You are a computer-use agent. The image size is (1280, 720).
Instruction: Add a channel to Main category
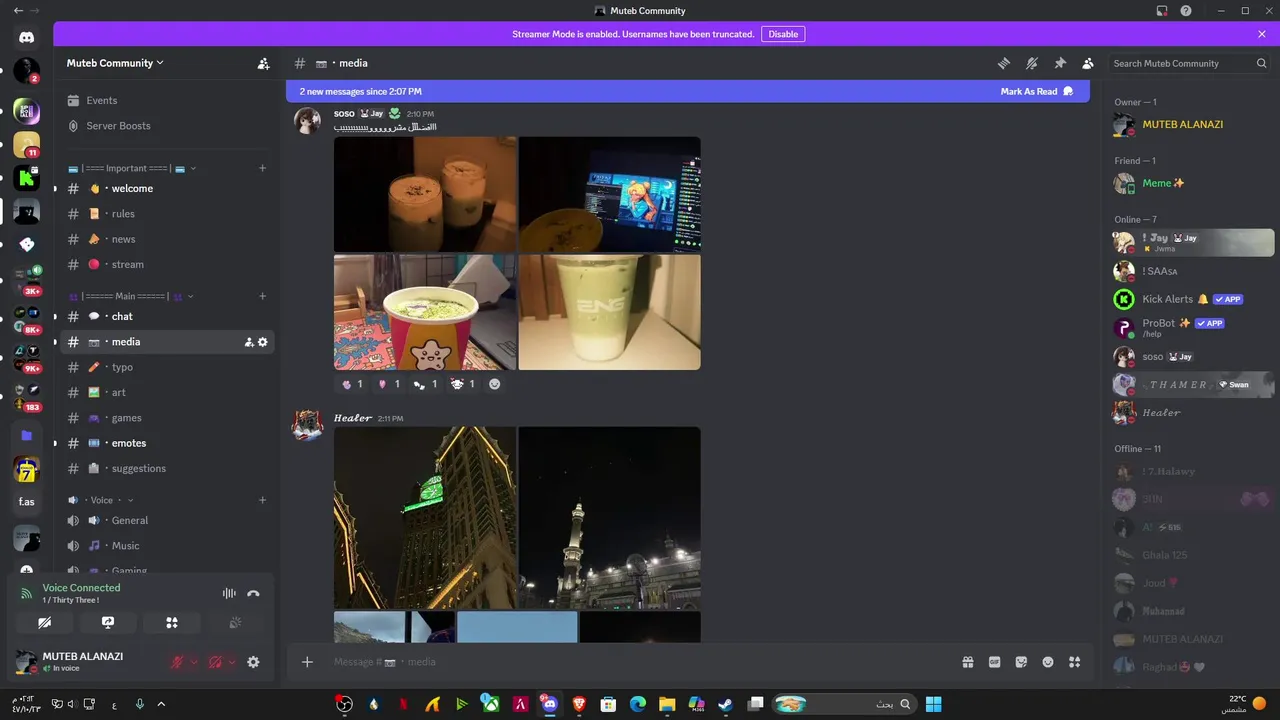point(262,296)
